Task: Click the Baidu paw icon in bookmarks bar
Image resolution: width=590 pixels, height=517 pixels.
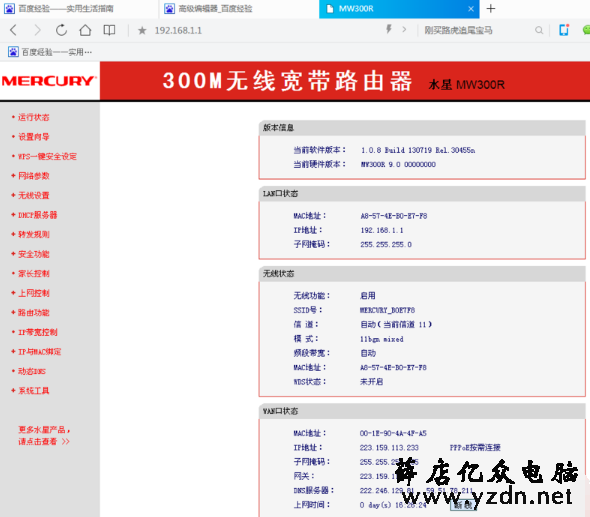Action: pyautogui.click(x=13, y=52)
